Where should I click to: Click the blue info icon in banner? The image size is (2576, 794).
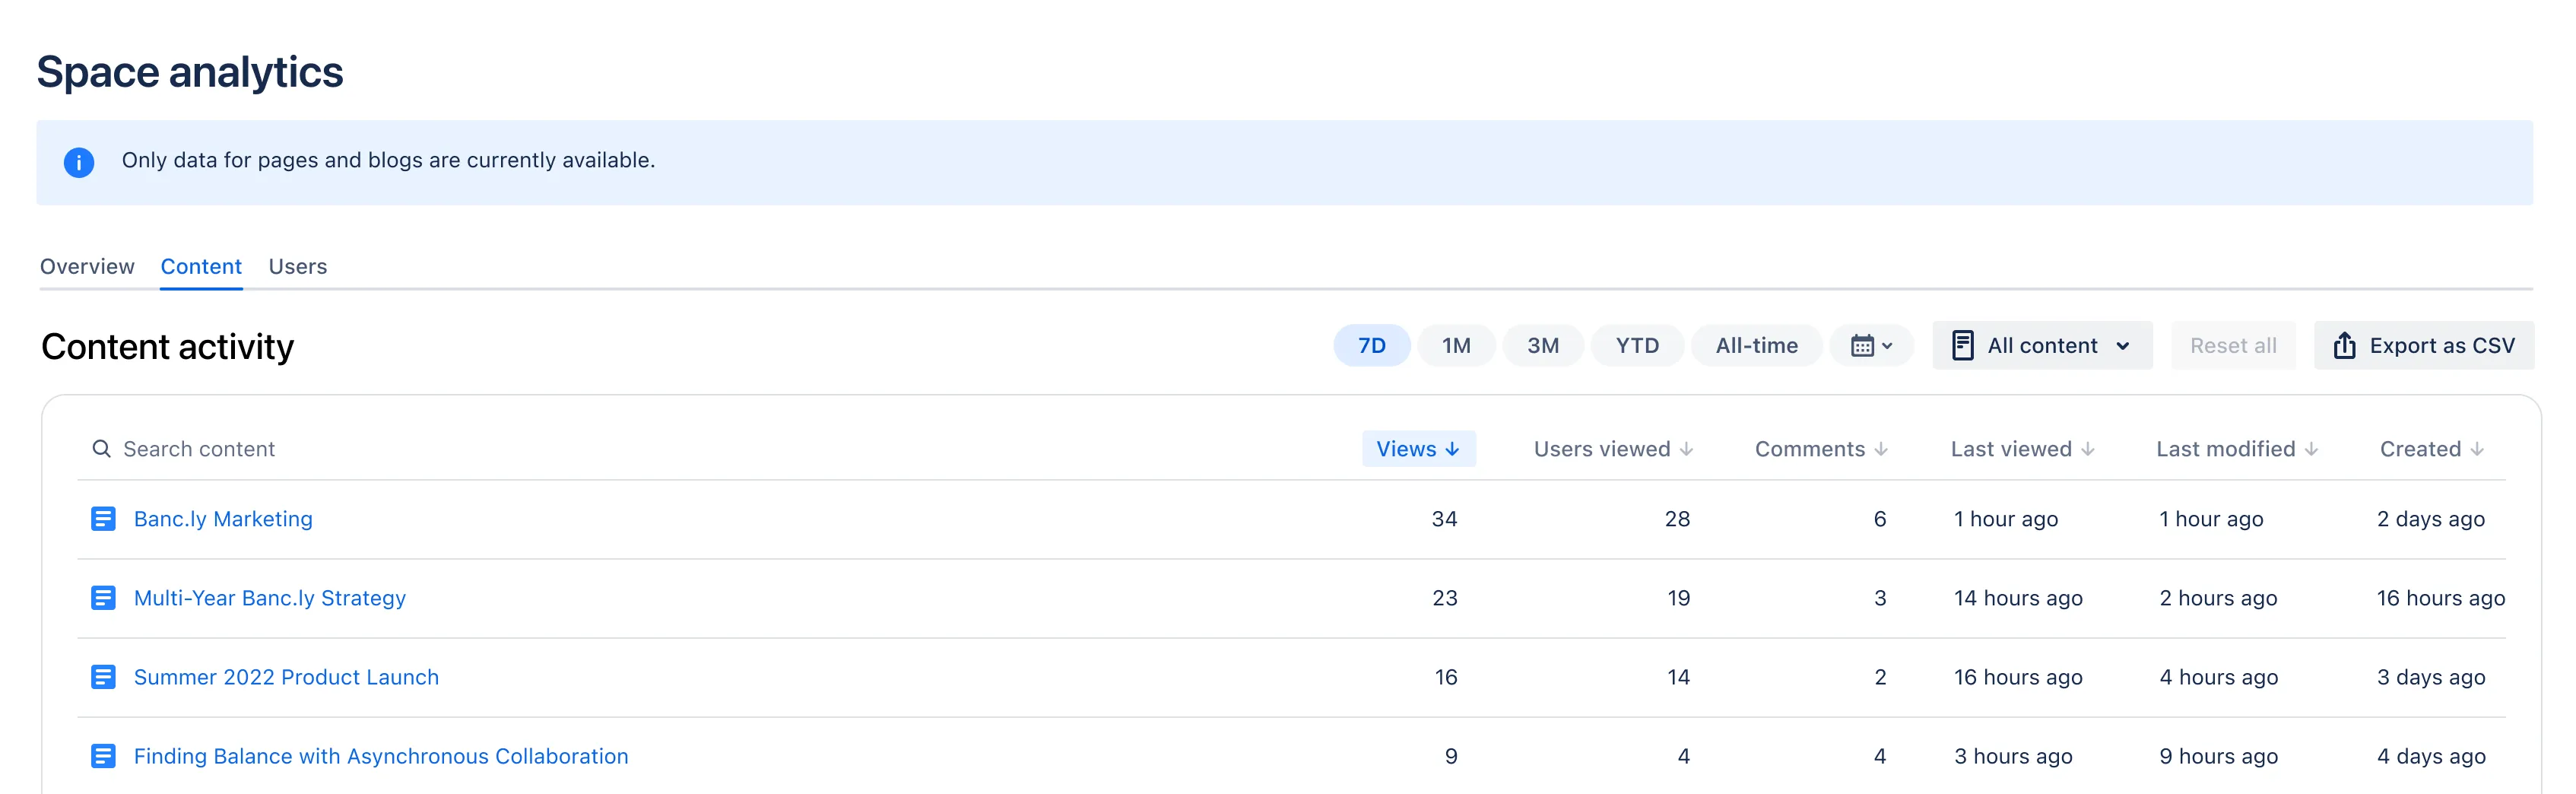pos(79,162)
